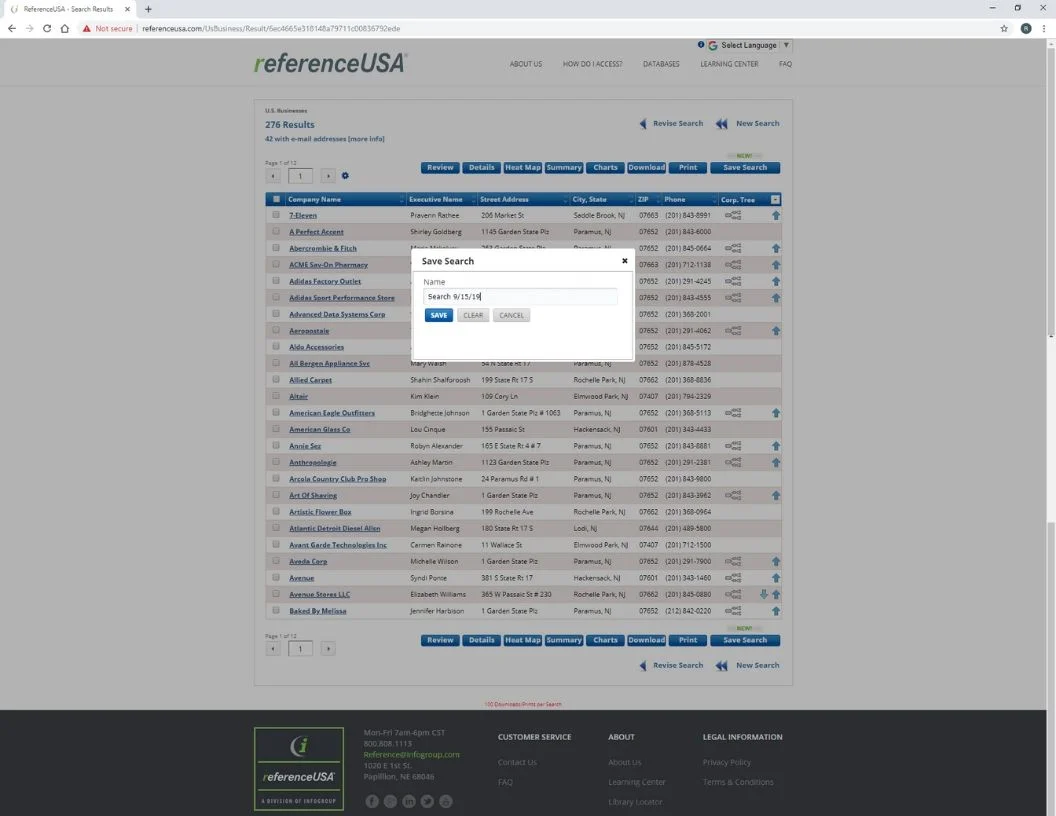Sort by the Executive Name column header

click(x=436, y=199)
